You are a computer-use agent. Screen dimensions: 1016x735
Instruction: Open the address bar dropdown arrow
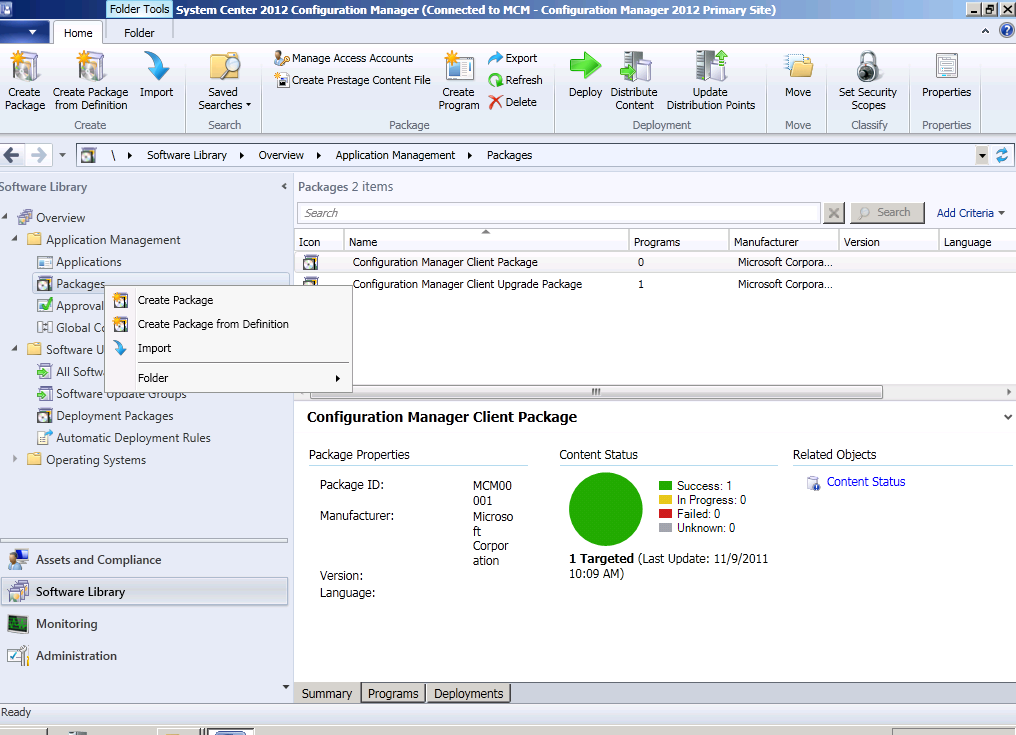[982, 155]
